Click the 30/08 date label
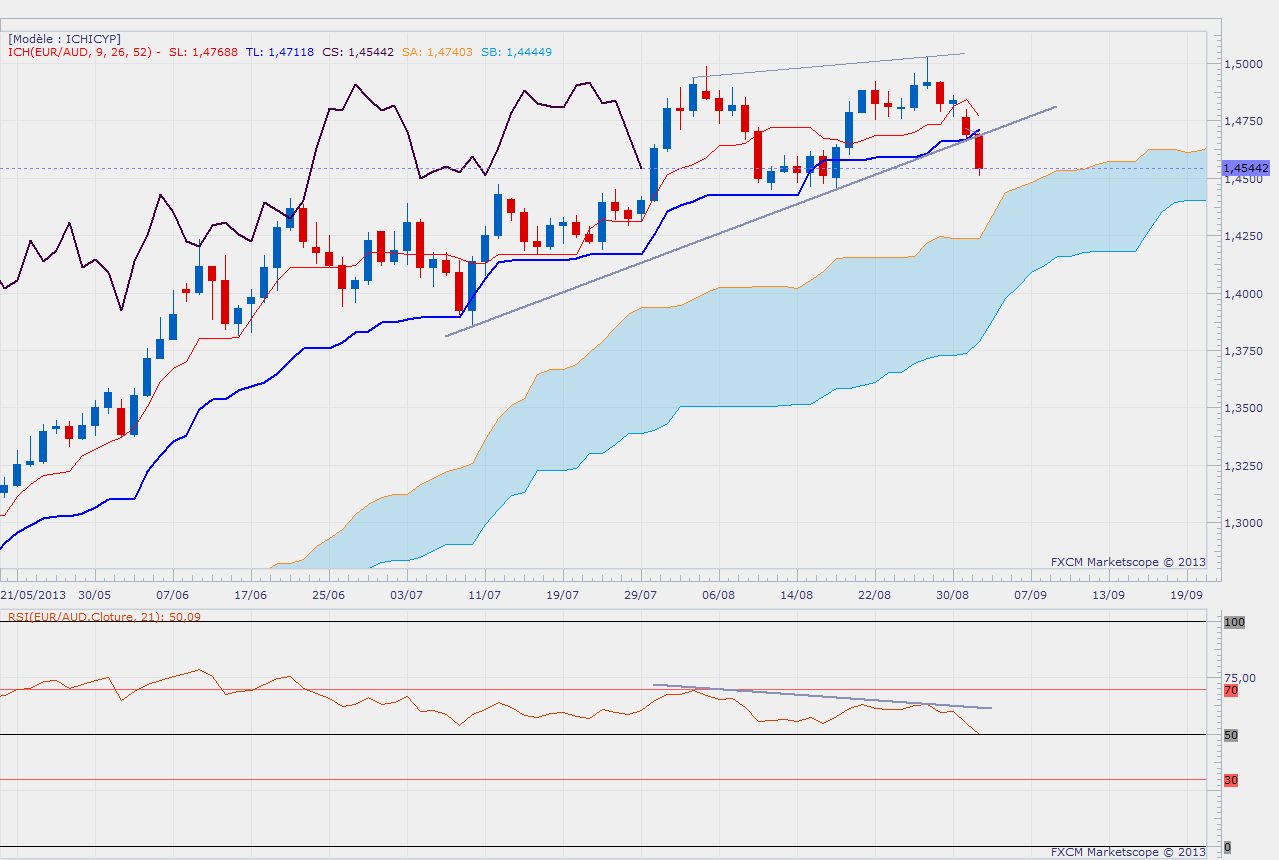Screen dimensions: 1279x860 (x=953, y=594)
